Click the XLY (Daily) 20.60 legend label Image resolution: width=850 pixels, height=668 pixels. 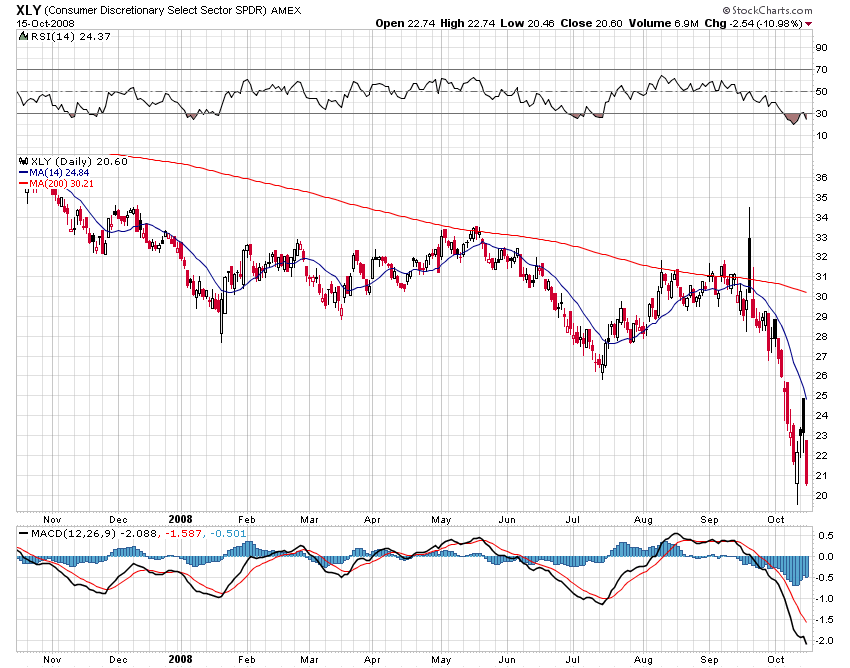point(79,161)
